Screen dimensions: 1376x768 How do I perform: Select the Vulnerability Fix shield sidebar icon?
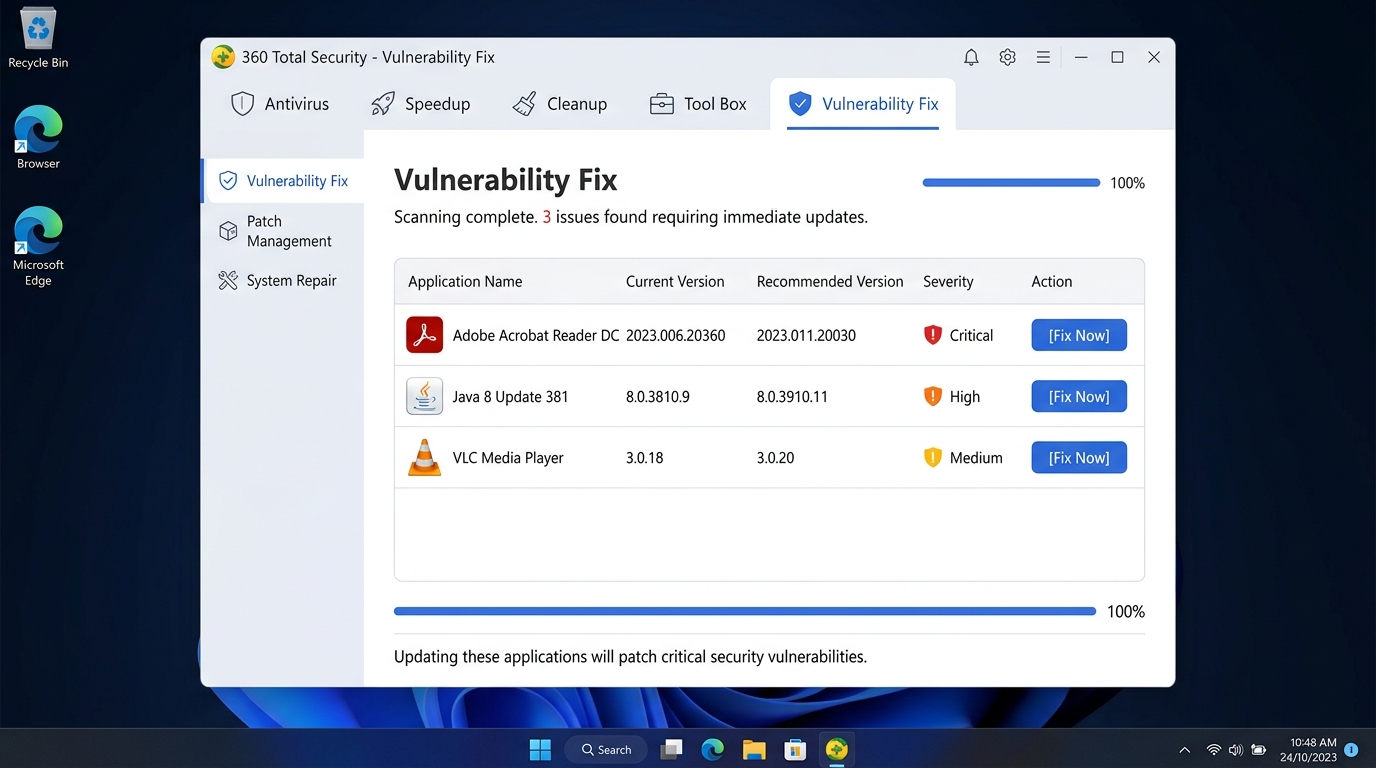click(x=228, y=181)
